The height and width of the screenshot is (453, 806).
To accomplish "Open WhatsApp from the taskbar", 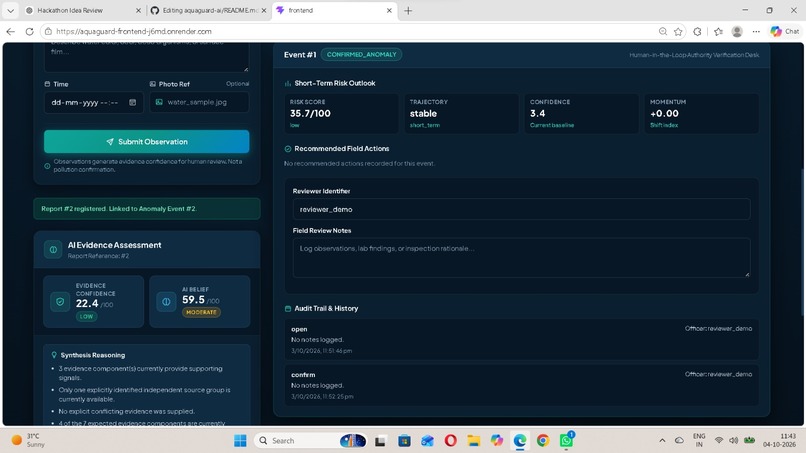I will [x=566, y=440].
